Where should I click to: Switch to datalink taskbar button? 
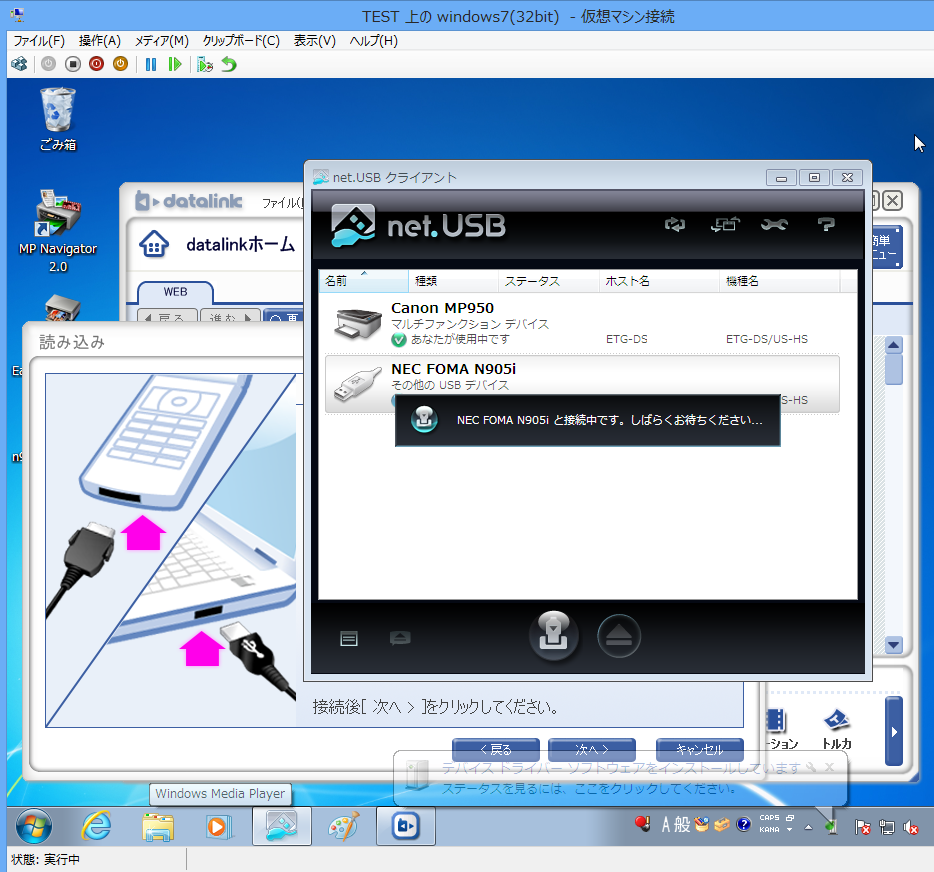[406, 827]
